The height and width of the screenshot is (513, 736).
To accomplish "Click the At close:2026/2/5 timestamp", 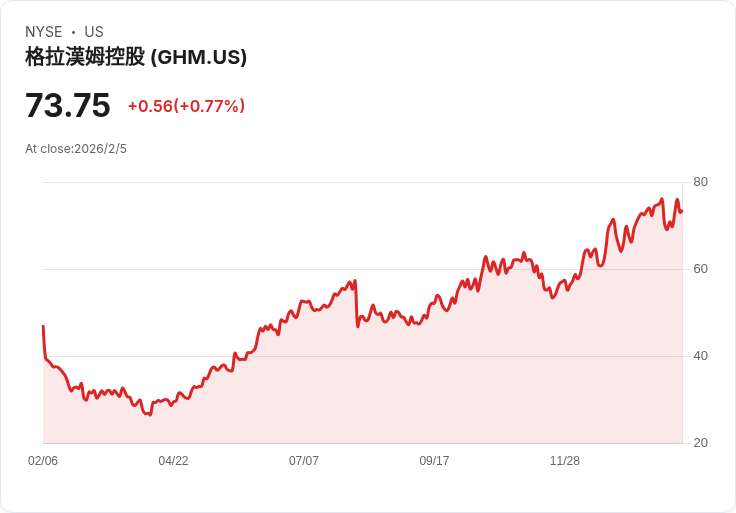I will (76, 149).
